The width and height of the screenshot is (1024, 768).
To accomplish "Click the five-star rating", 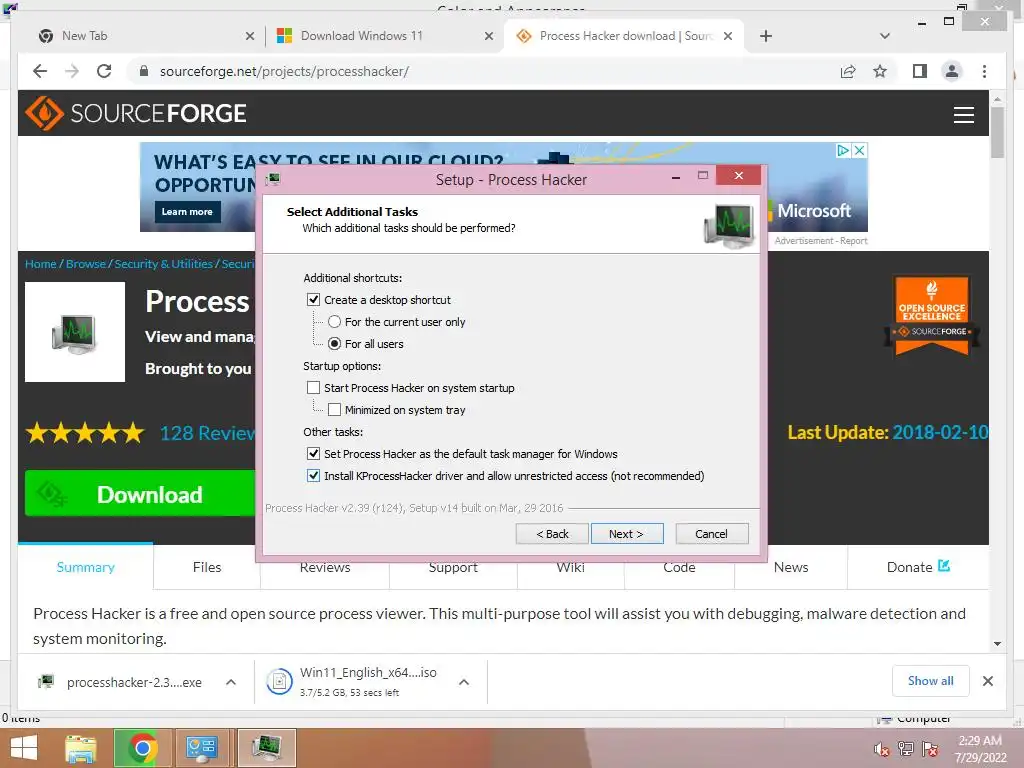I will point(85,432).
